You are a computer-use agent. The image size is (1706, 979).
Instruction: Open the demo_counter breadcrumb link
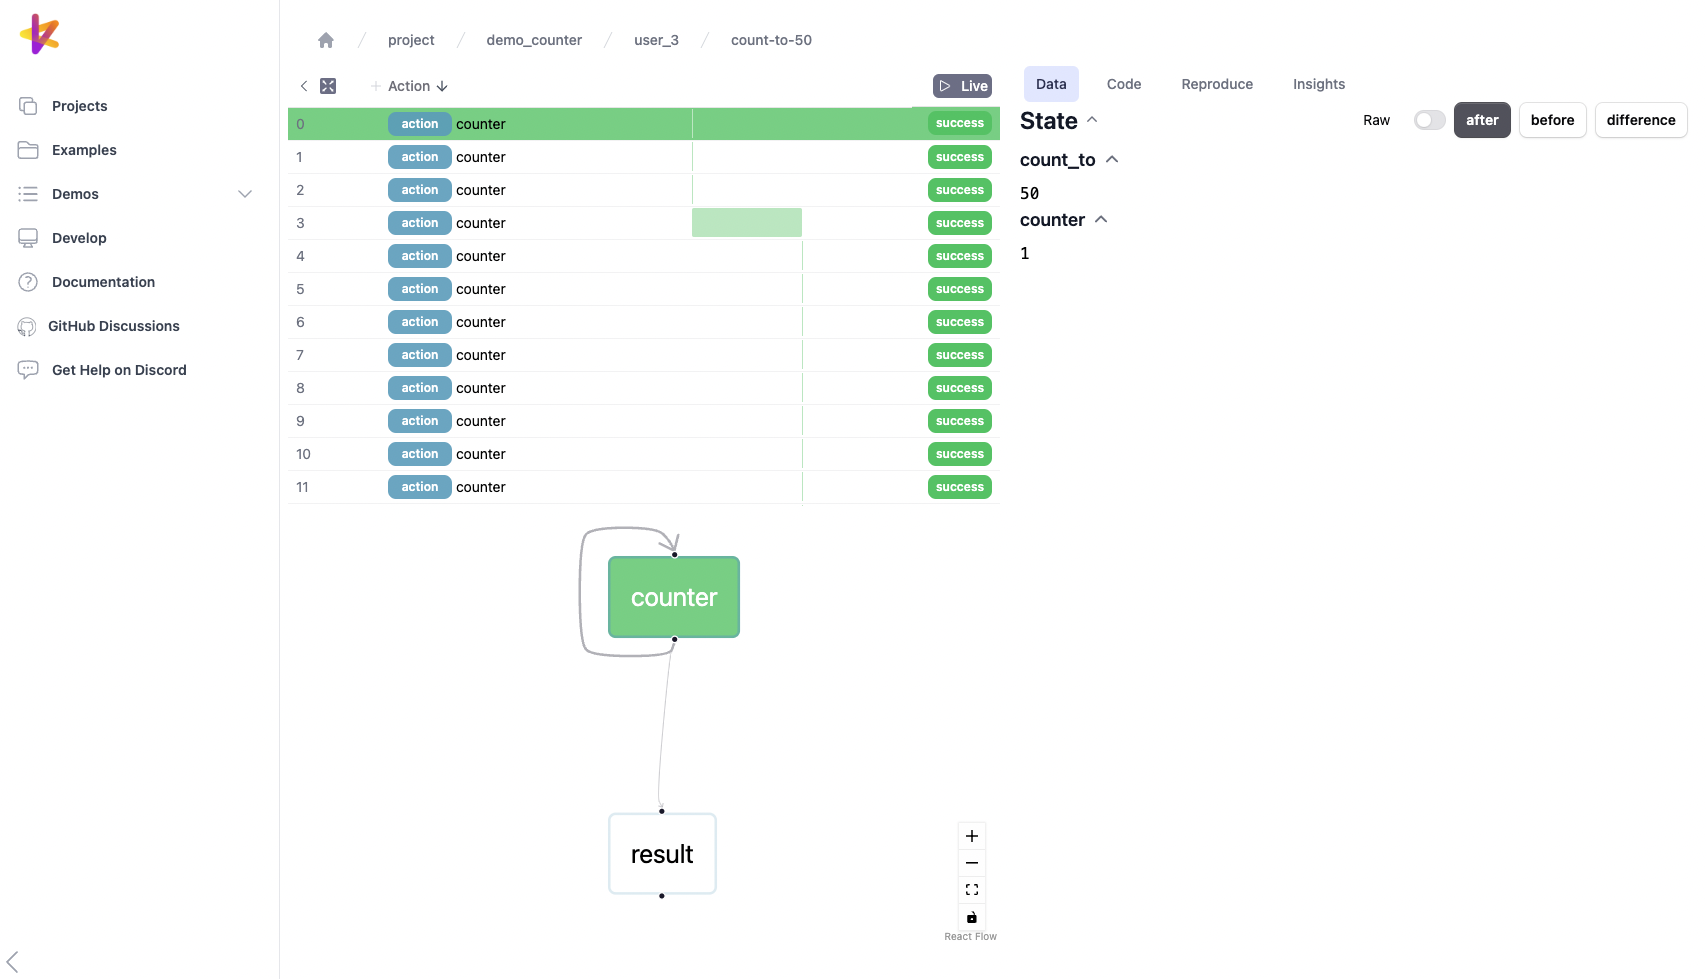tap(534, 40)
